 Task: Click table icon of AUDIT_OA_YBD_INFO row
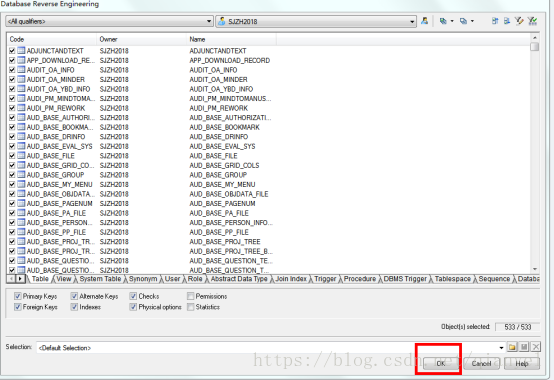[21, 89]
